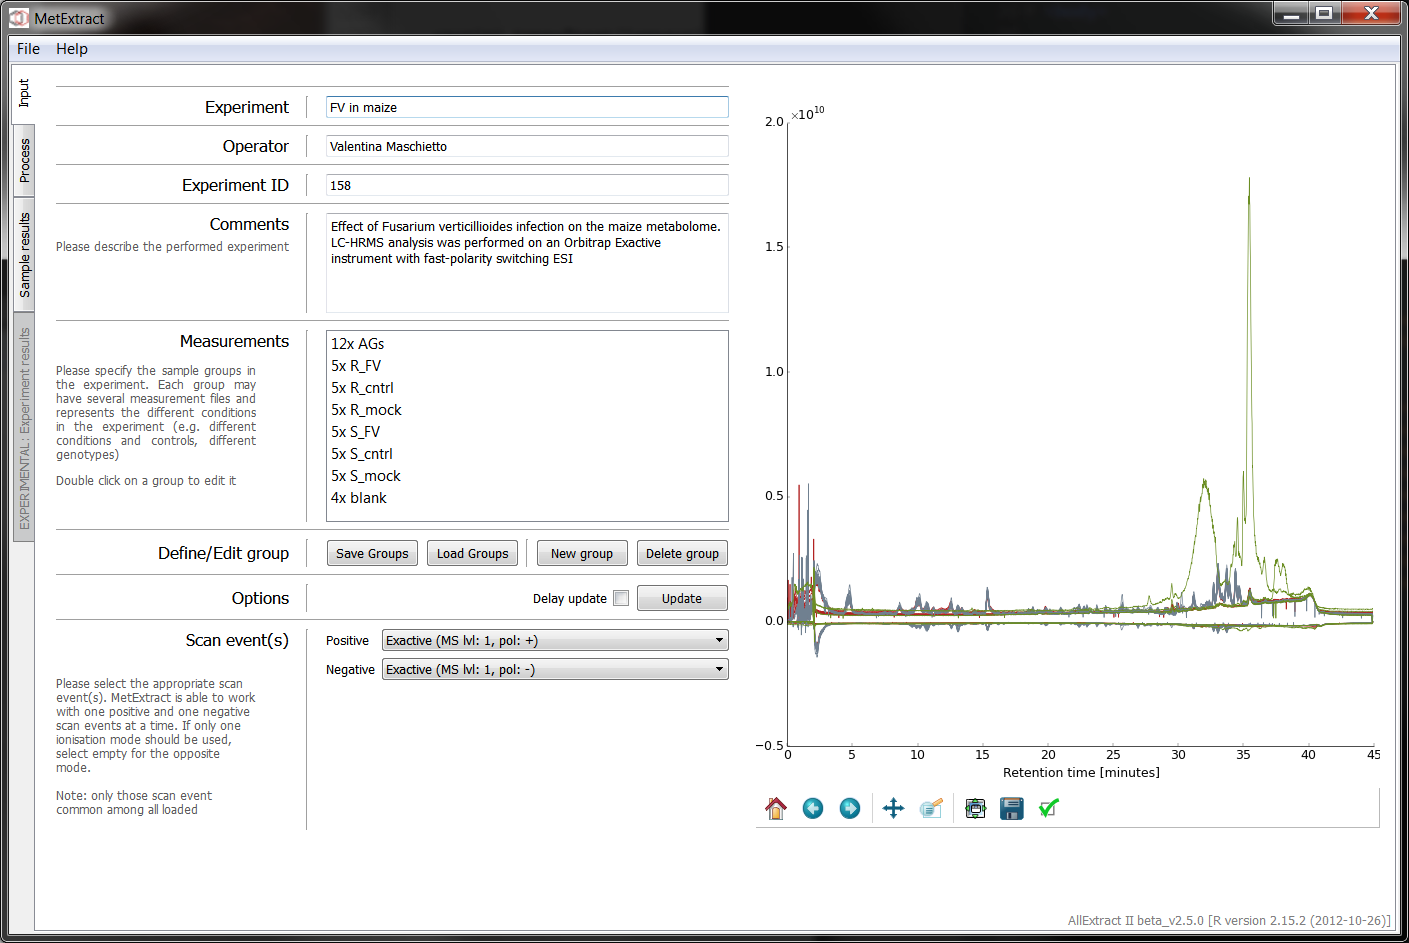Image resolution: width=1409 pixels, height=943 pixels.
Task: Click into the Comments text box
Action: tap(527, 263)
